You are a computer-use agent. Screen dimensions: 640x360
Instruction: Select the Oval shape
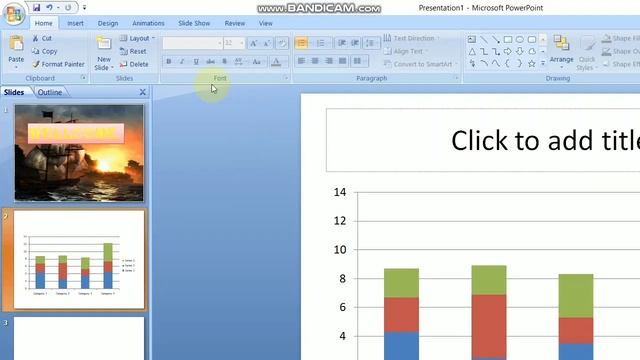(x=520, y=40)
